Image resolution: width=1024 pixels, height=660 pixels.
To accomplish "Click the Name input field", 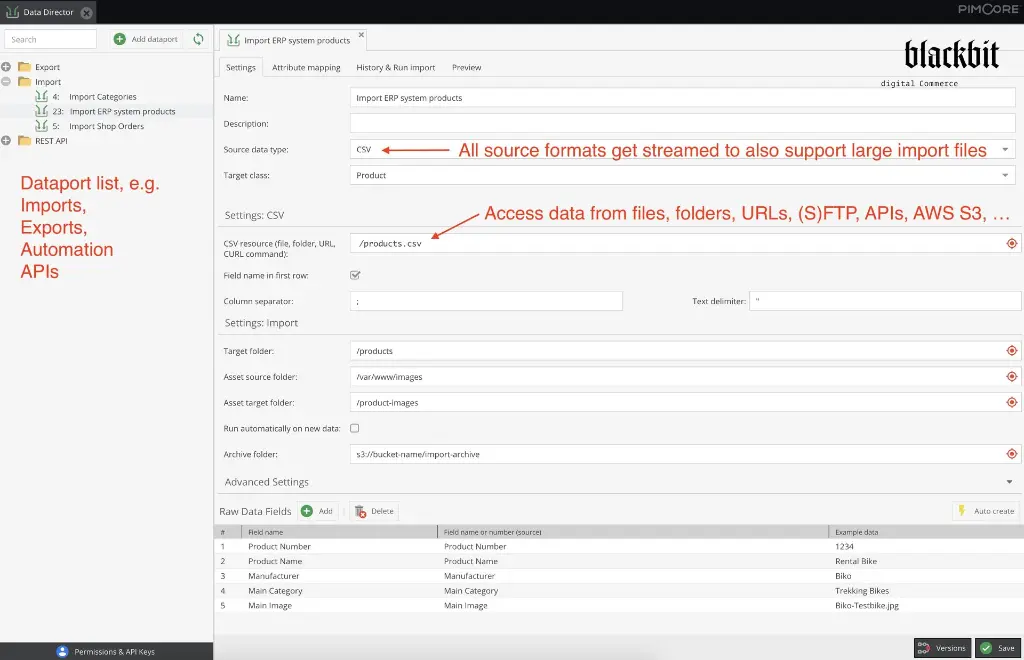I will point(682,98).
